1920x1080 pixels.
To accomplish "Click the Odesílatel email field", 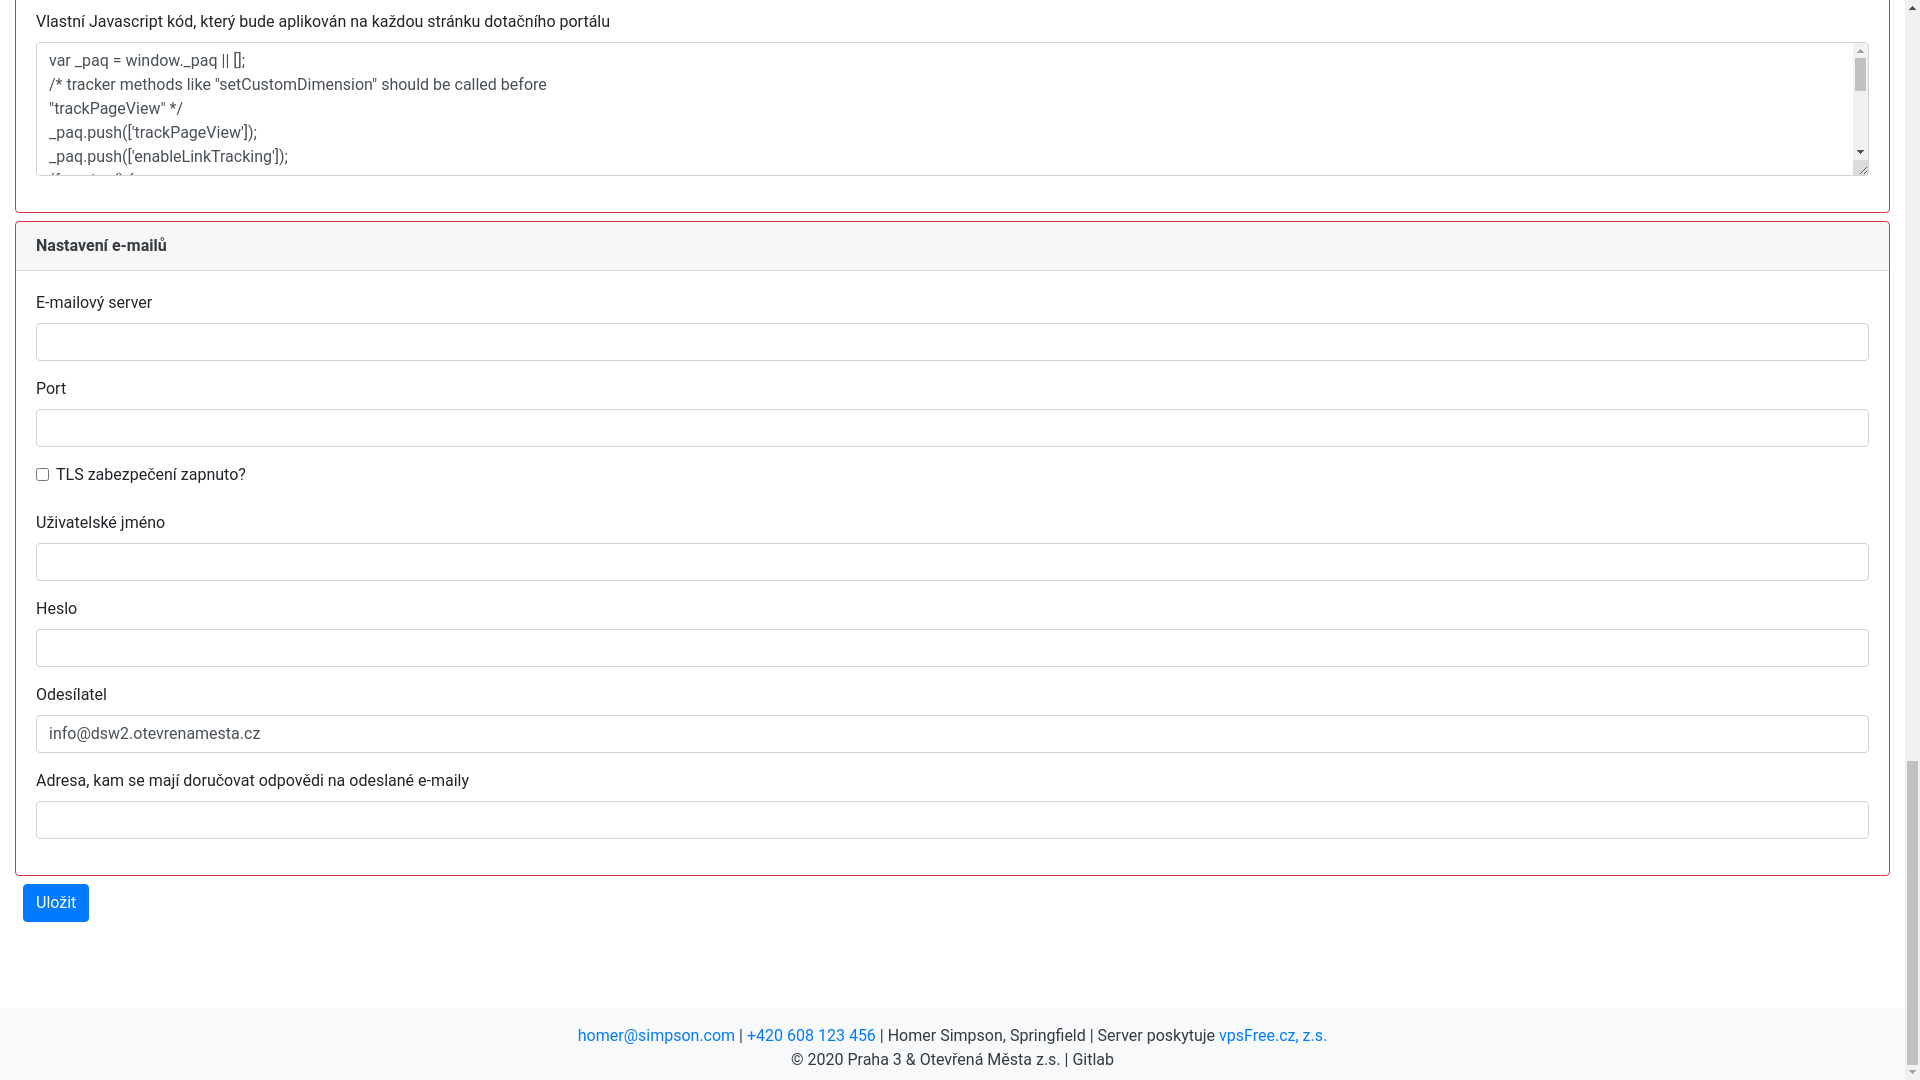I will [x=951, y=734].
